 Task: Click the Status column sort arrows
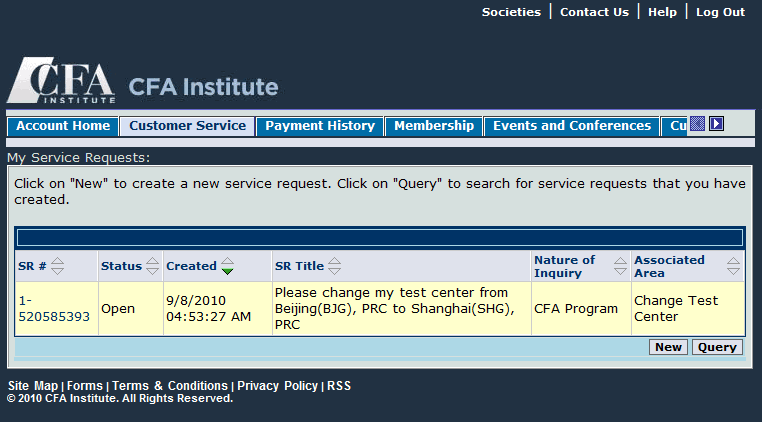[152, 266]
